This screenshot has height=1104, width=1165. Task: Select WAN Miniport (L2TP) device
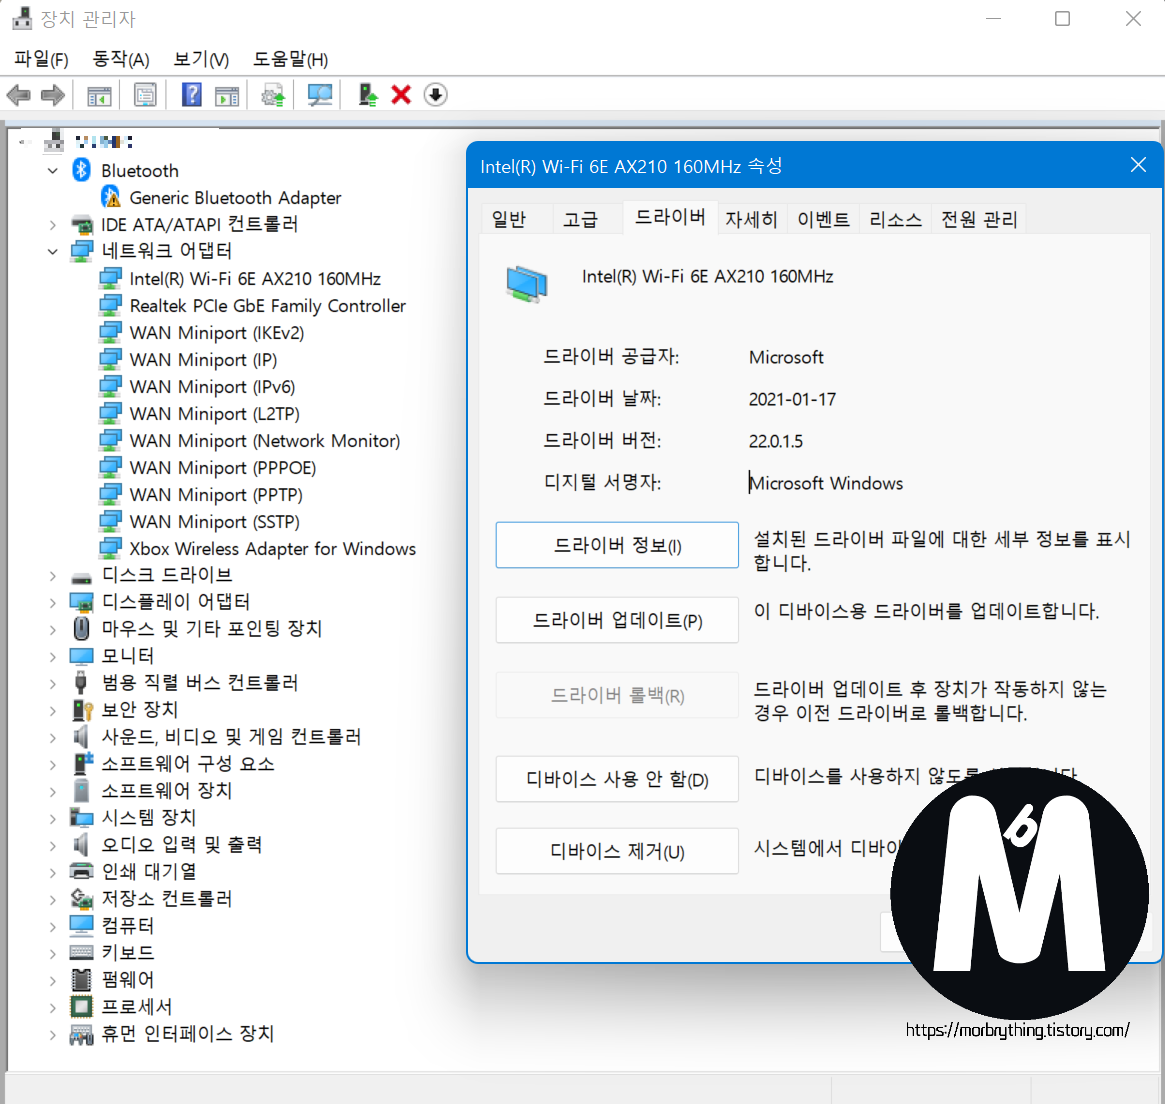(215, 414)
